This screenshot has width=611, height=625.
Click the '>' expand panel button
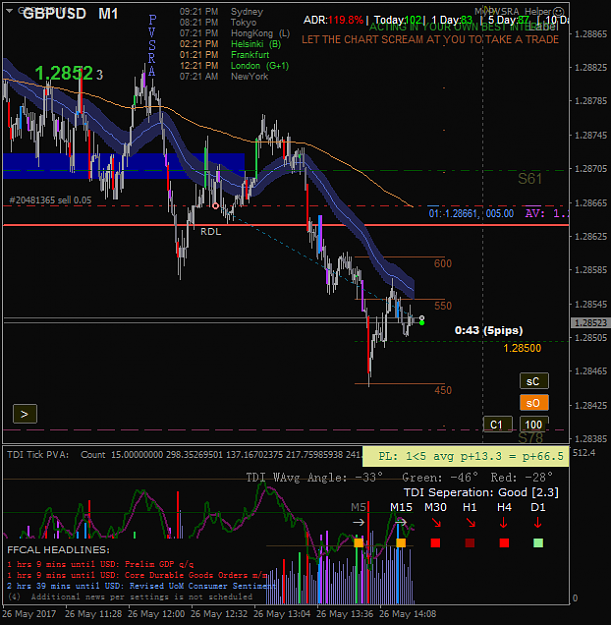point(25,414)
